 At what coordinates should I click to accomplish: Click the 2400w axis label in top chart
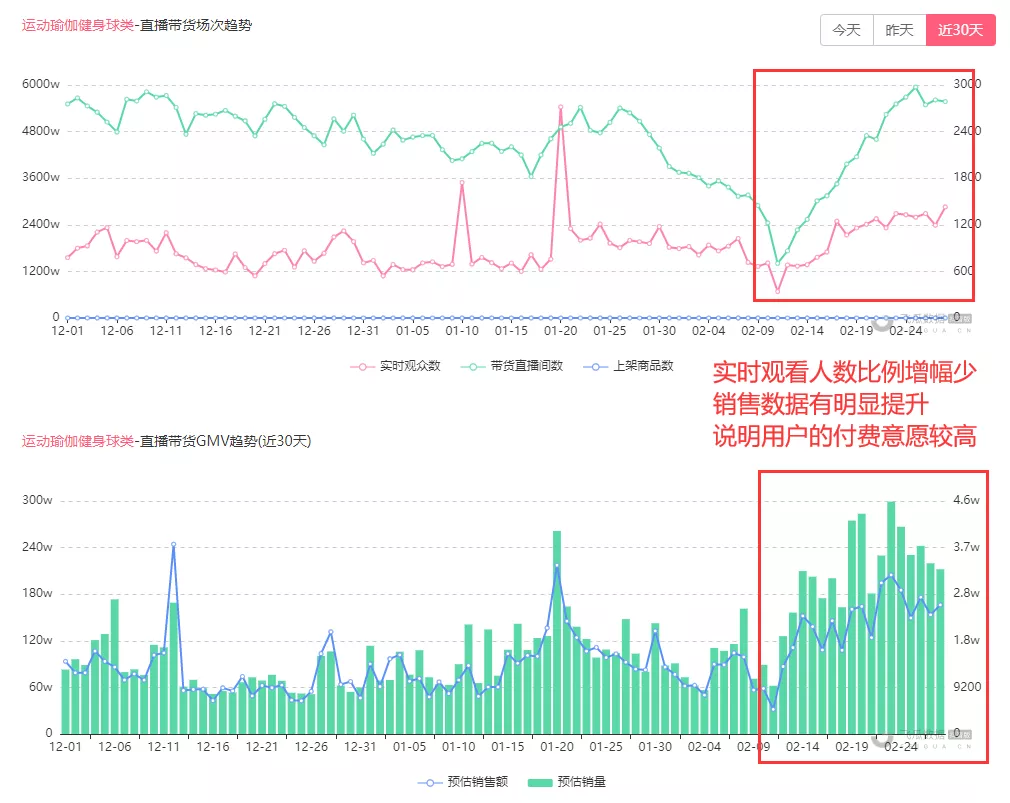coord(41,225)
